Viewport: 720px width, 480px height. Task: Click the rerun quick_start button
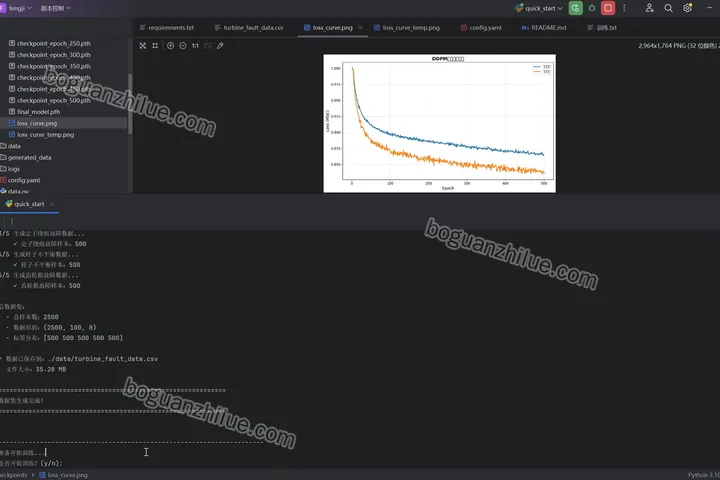click(575, 8)
